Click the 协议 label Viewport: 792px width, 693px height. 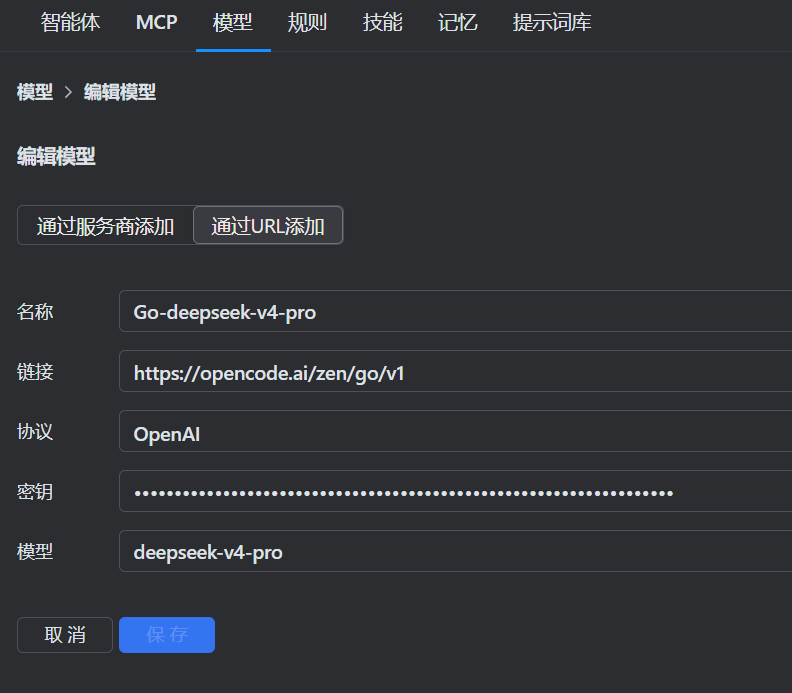[35, 432]
